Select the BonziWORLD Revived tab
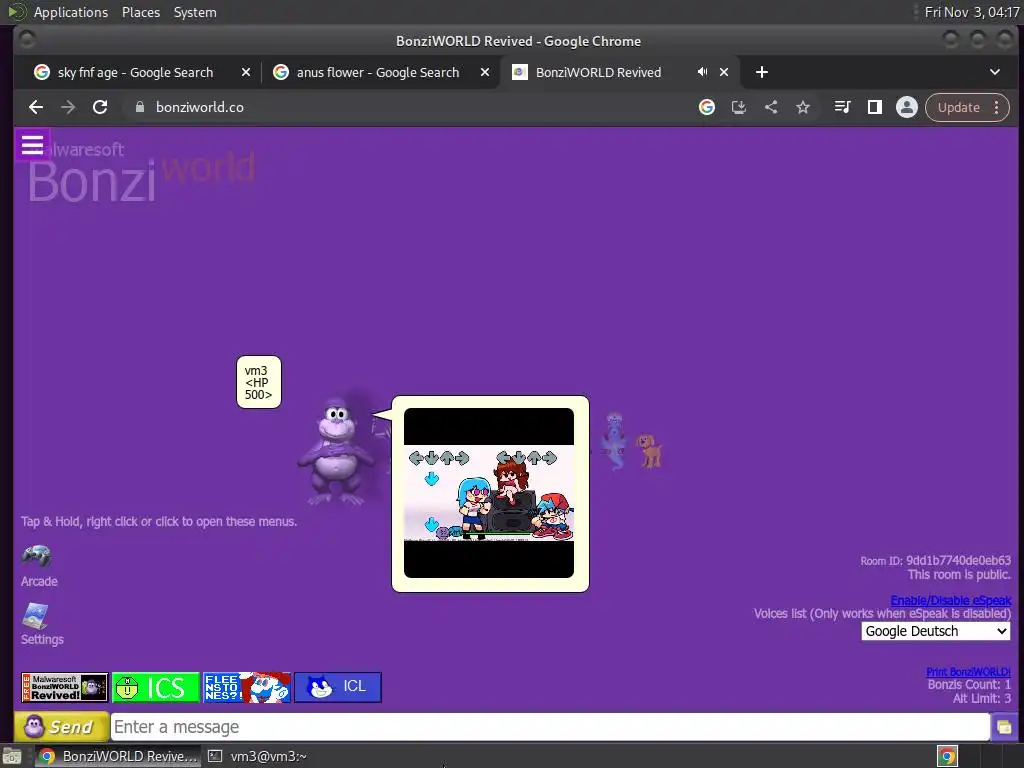The width and height of the screenshot is (1024, 768). click(598, 72)
